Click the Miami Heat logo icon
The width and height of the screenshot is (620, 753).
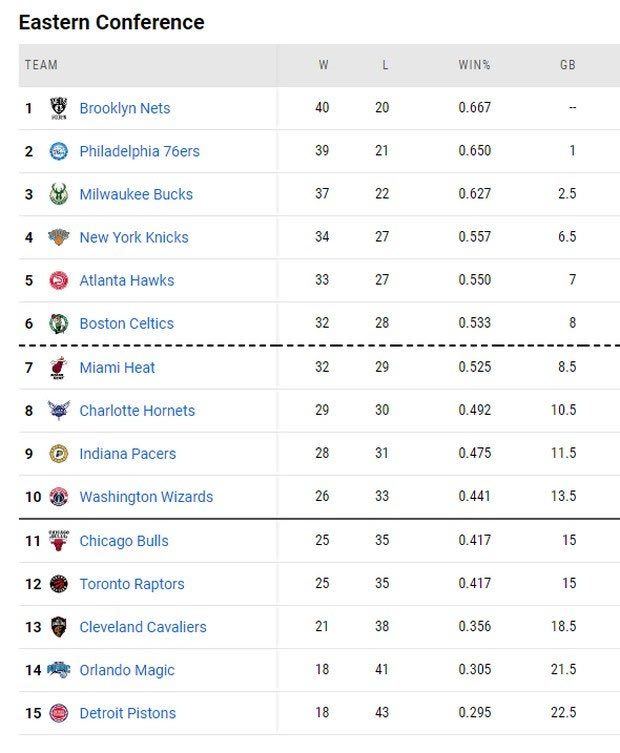click(59, 367)
